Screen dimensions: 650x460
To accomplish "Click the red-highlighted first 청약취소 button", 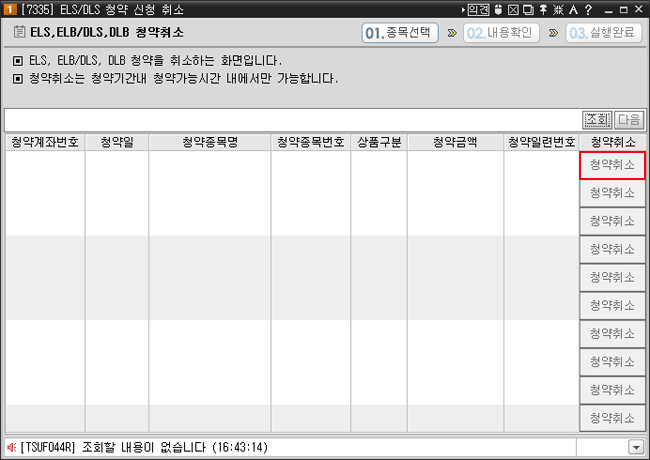I will (x=612, y=165).
